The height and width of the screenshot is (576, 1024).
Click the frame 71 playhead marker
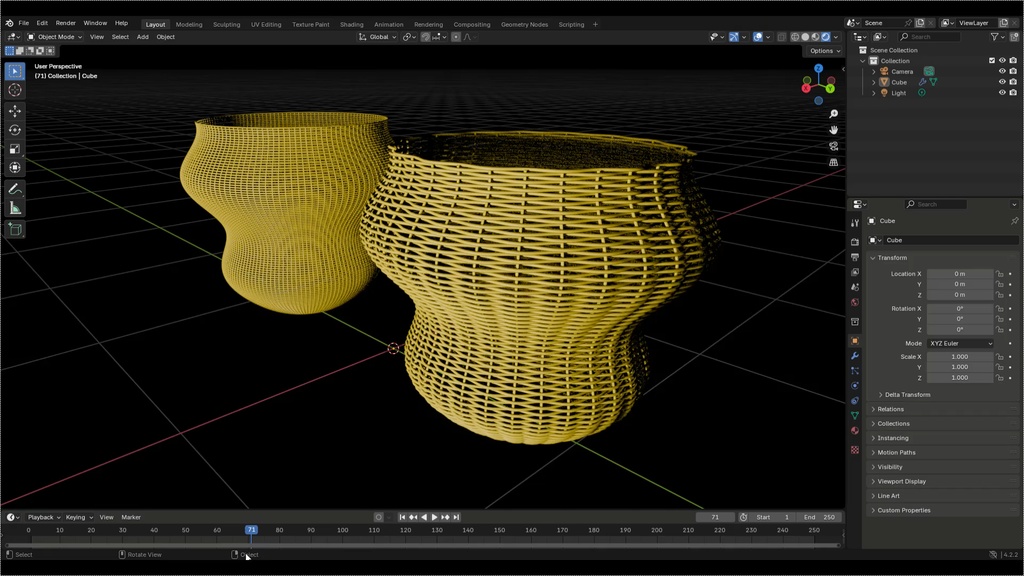(x=251, y=530)
